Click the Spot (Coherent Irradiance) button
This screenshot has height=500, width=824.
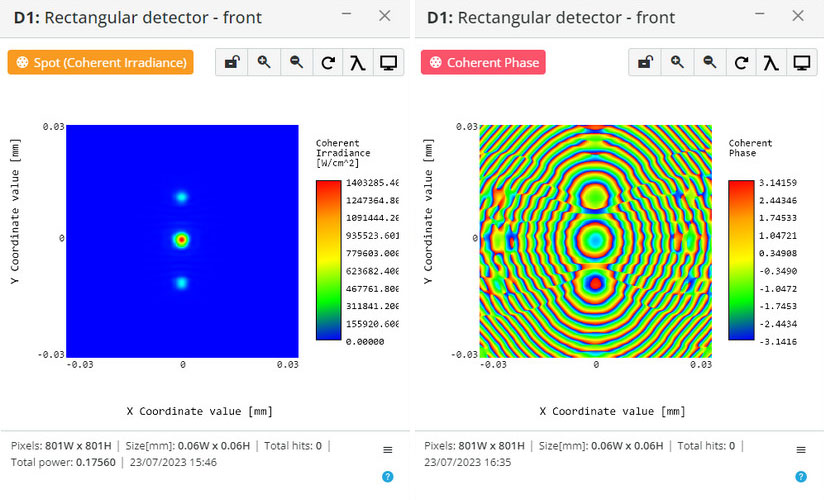(100, 63)
